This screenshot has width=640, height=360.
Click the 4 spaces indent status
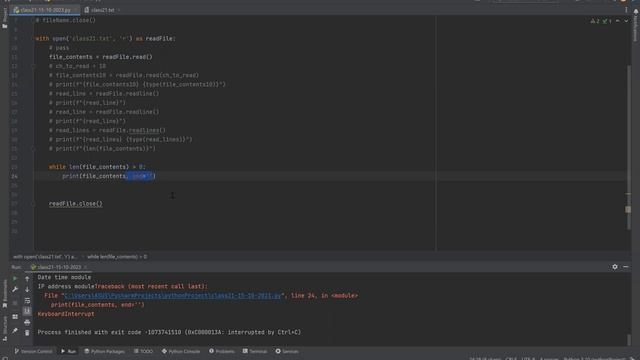(549, 358)
